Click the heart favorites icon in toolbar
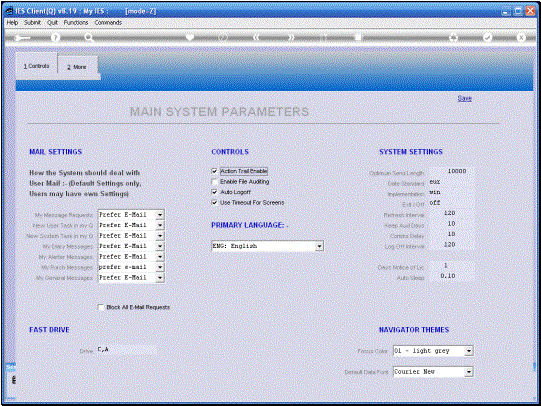This screenshot has width=541, height=406. point(190,37)
